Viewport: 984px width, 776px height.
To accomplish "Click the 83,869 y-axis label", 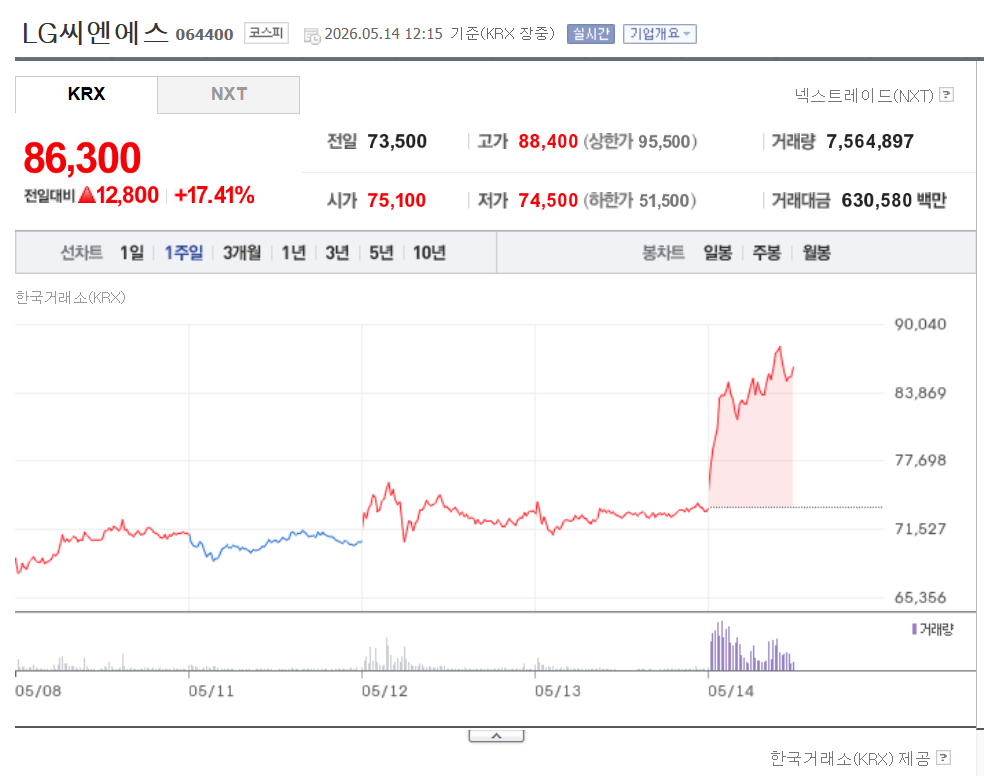I will point(920,393).
